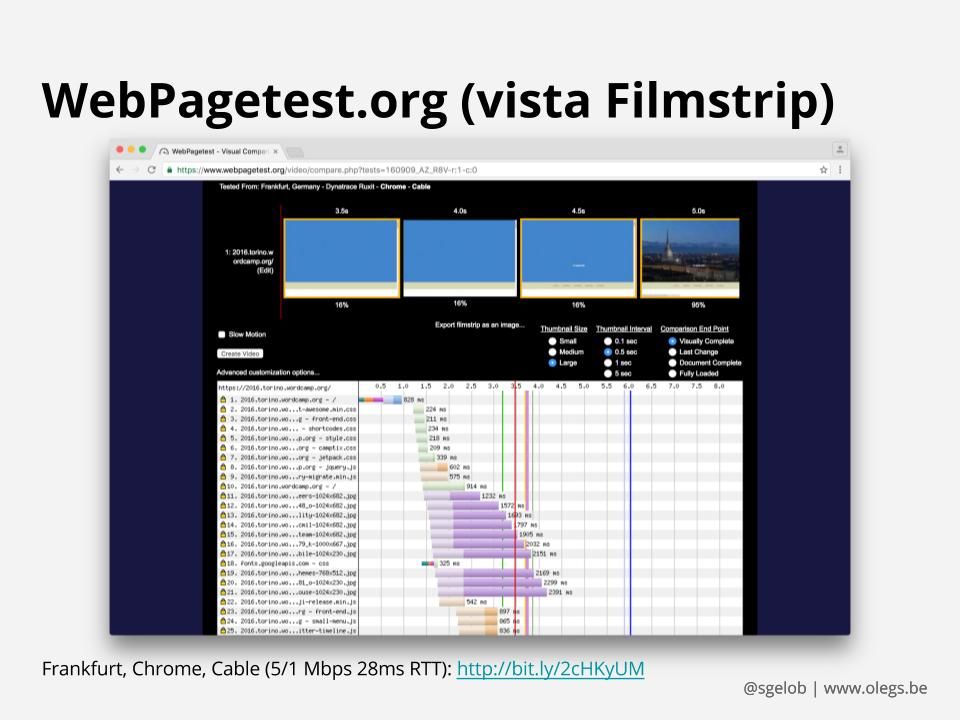Screen dimensions: 960x720
Task: Click lock icon of request 3 front-end.css
Action: coord(223,419)
